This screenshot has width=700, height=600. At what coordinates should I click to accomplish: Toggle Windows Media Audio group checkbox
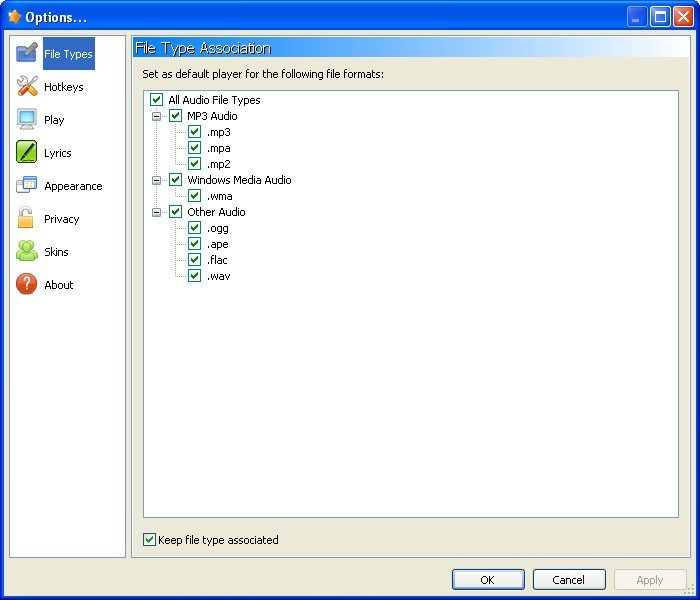point(175,180)
